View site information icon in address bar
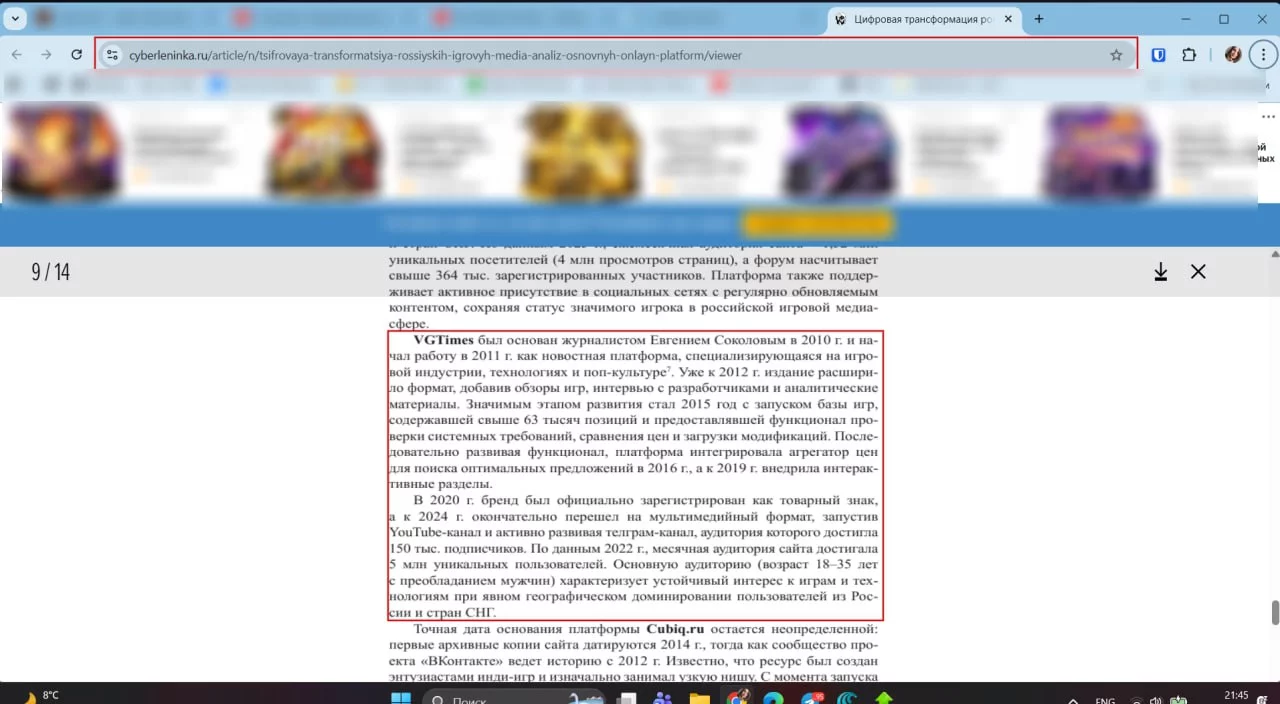This screenshot has width=1280, height=704. point(112,55)
